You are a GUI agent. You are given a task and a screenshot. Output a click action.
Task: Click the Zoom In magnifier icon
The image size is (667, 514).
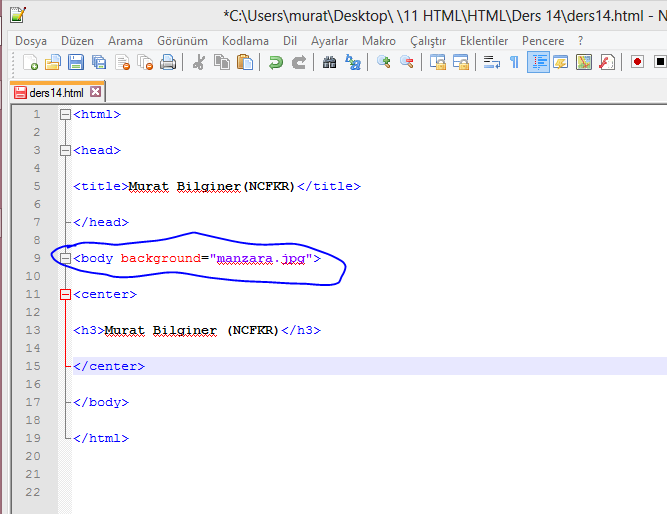point(383,62)
